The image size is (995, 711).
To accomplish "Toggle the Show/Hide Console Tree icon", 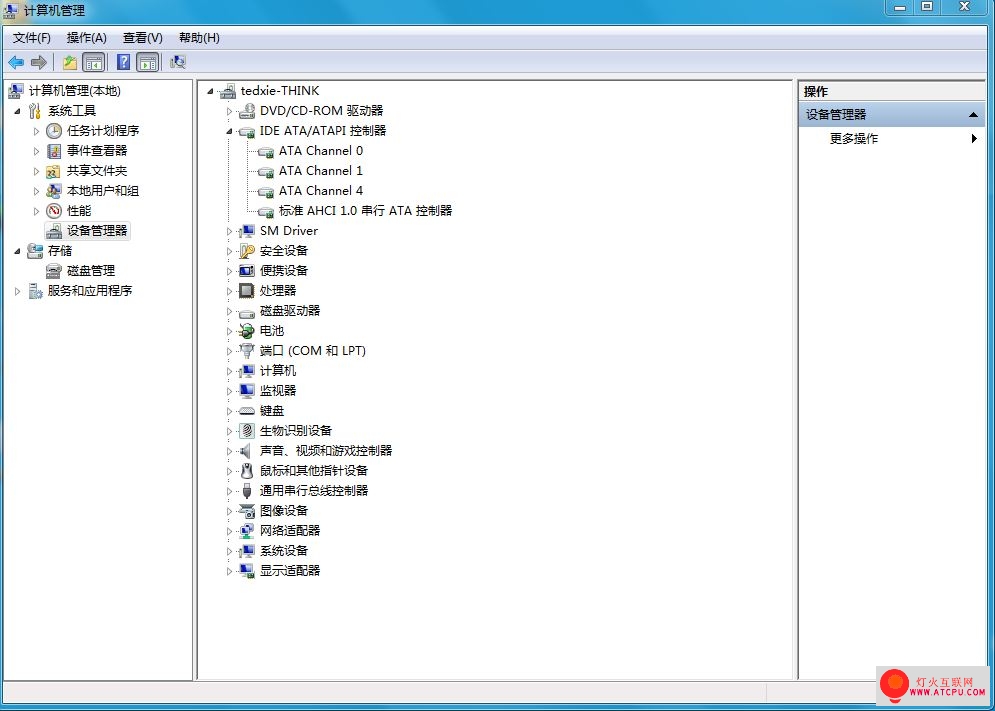I will click(x=94, y=62).
